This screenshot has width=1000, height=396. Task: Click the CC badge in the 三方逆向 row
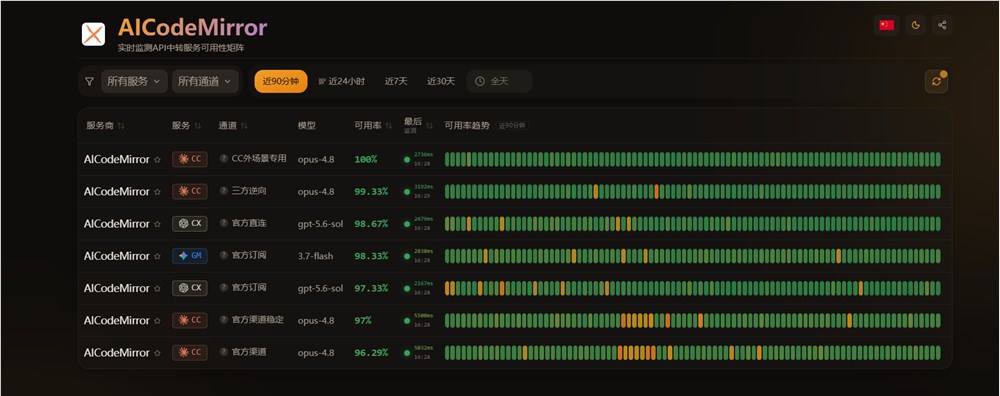189,191
